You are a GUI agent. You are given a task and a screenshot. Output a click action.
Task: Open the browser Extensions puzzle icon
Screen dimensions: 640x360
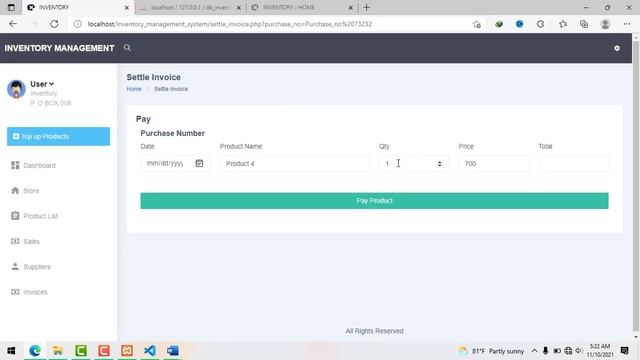pyautogui.click(x=540, y=24)
